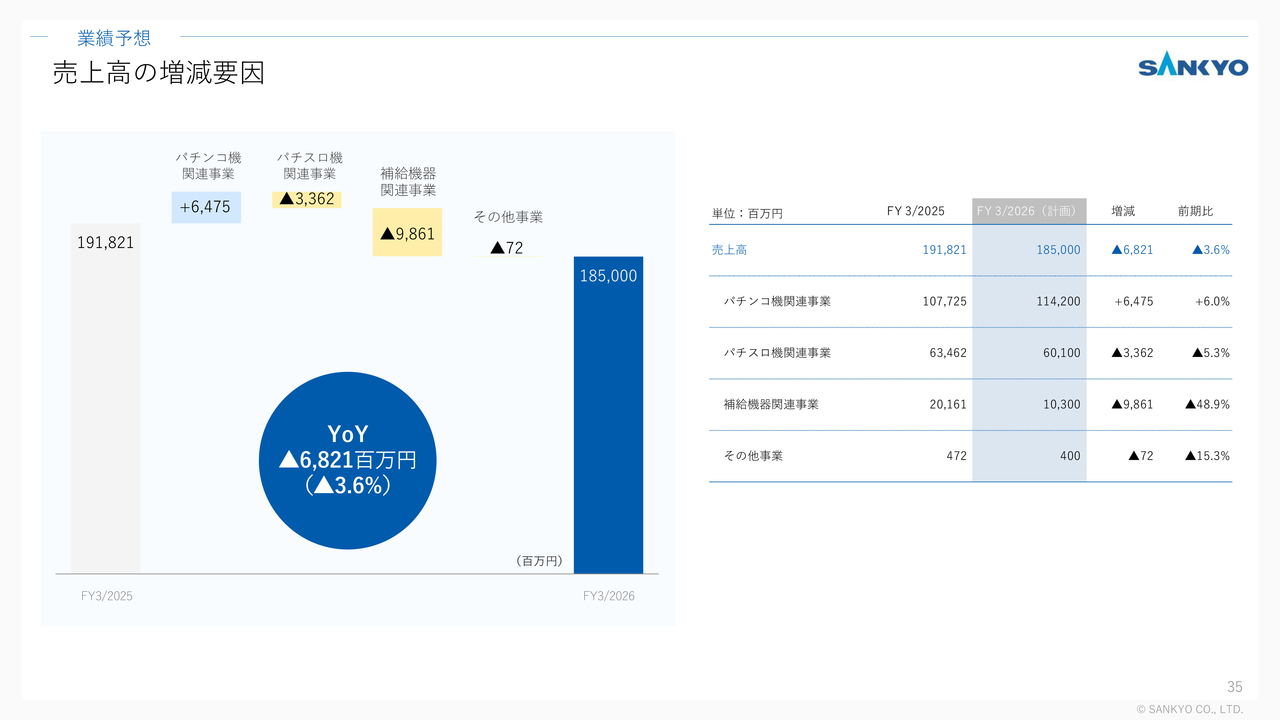Click the 補給機器 関連事業 chart label

point(408,182)
